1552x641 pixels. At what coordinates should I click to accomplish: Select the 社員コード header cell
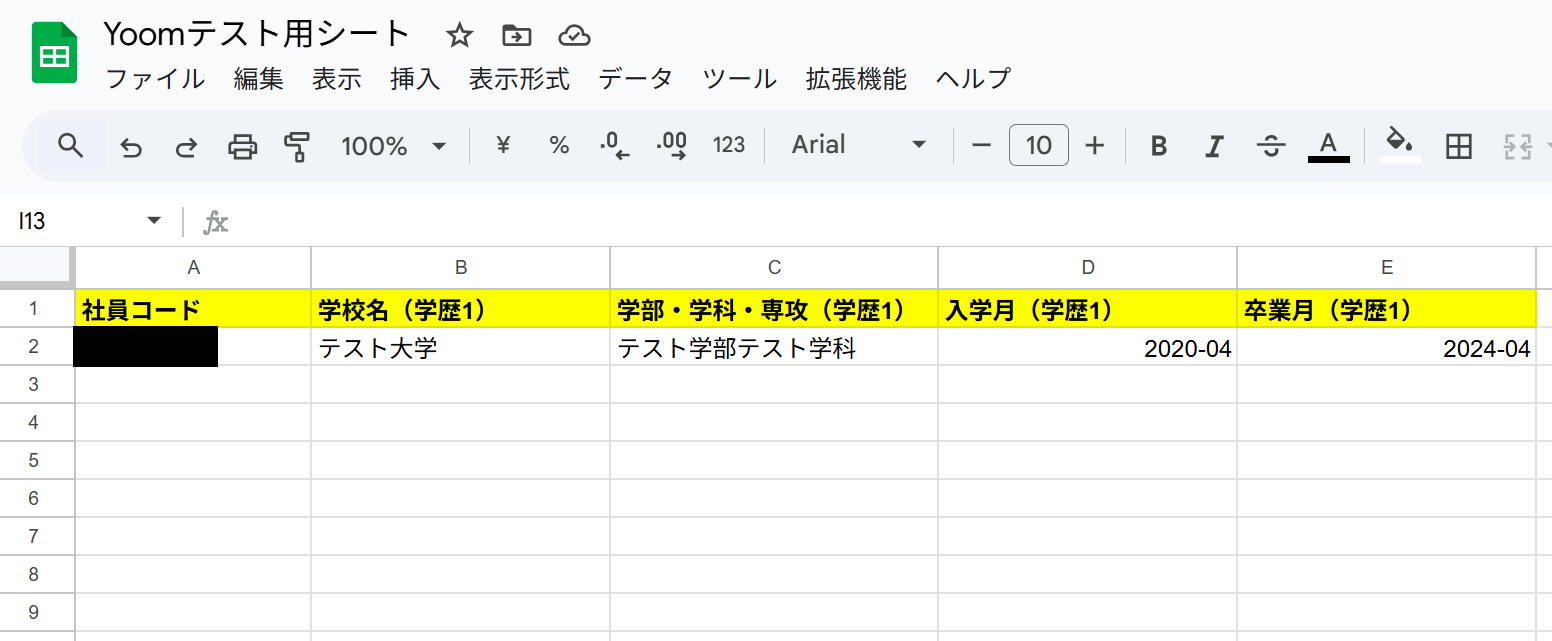193,309
